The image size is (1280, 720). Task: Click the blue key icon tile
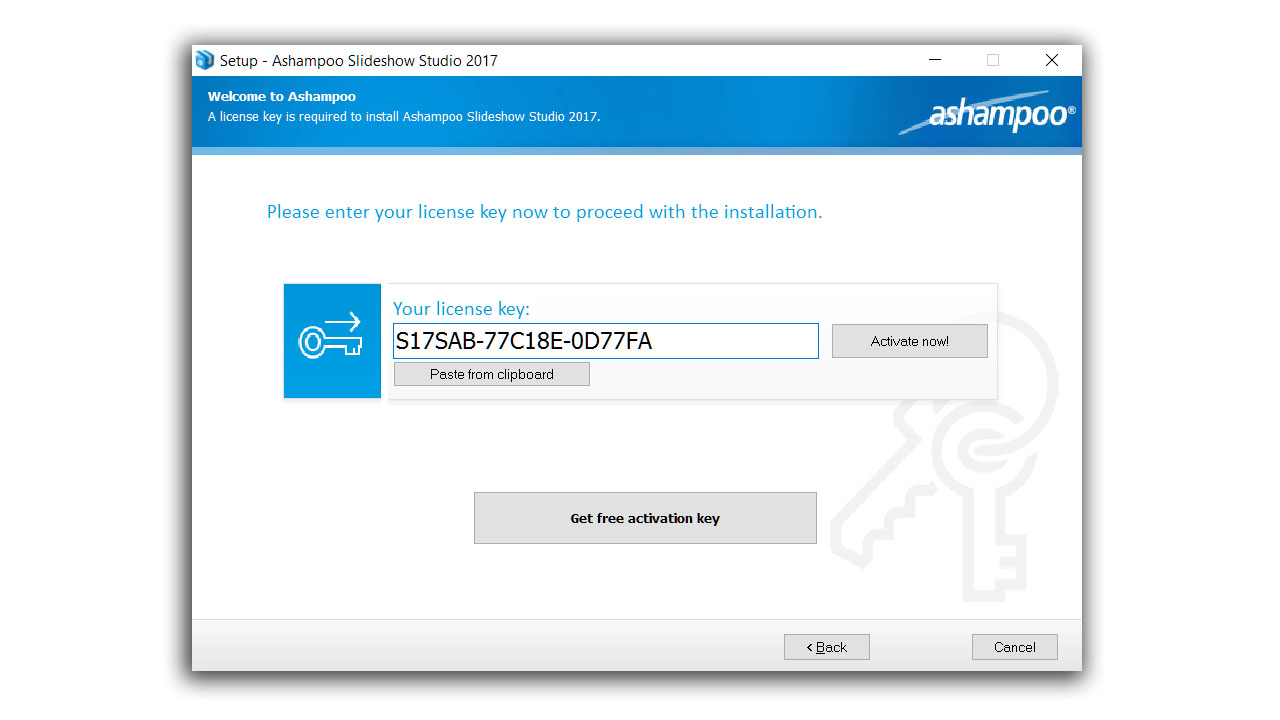332,341
